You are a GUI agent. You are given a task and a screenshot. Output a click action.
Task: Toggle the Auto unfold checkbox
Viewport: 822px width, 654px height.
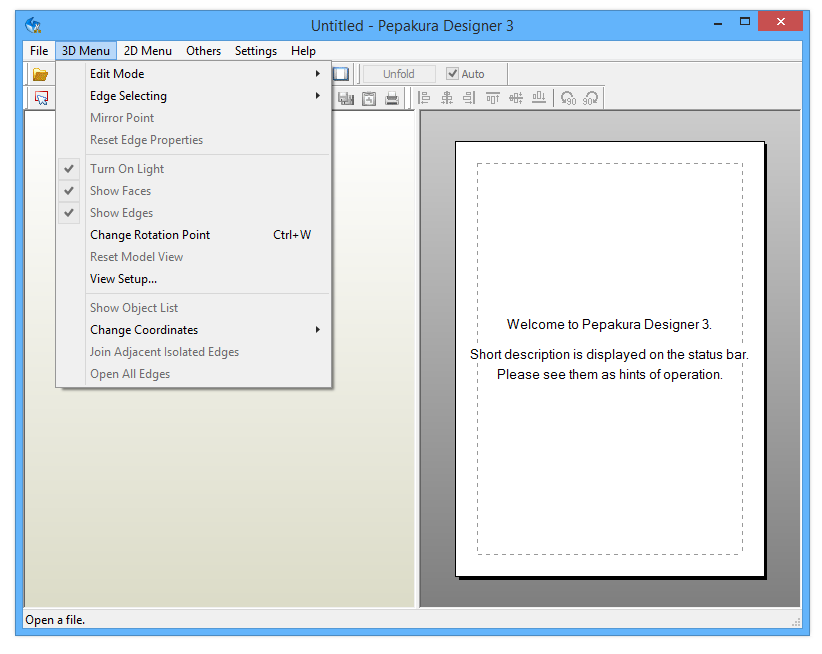454,73
